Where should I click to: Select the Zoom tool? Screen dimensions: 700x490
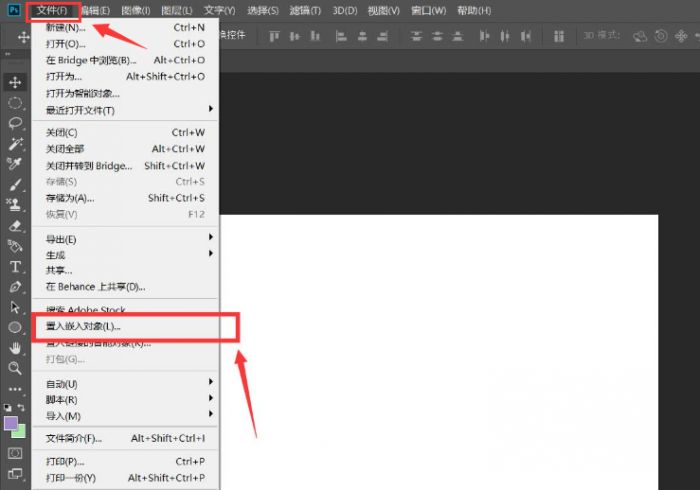coord(15,368)
